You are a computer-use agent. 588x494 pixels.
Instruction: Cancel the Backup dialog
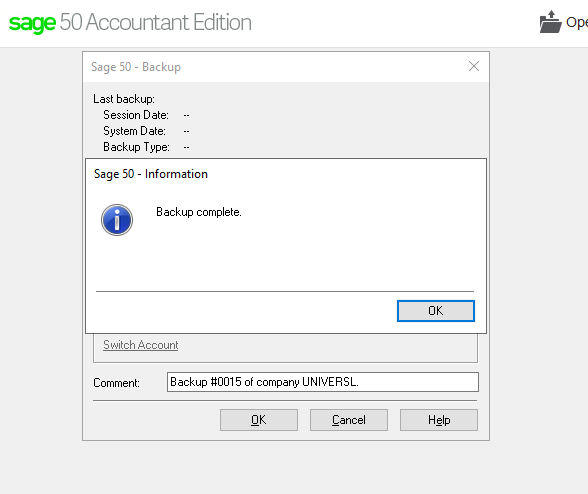click(x=349, y=420)
